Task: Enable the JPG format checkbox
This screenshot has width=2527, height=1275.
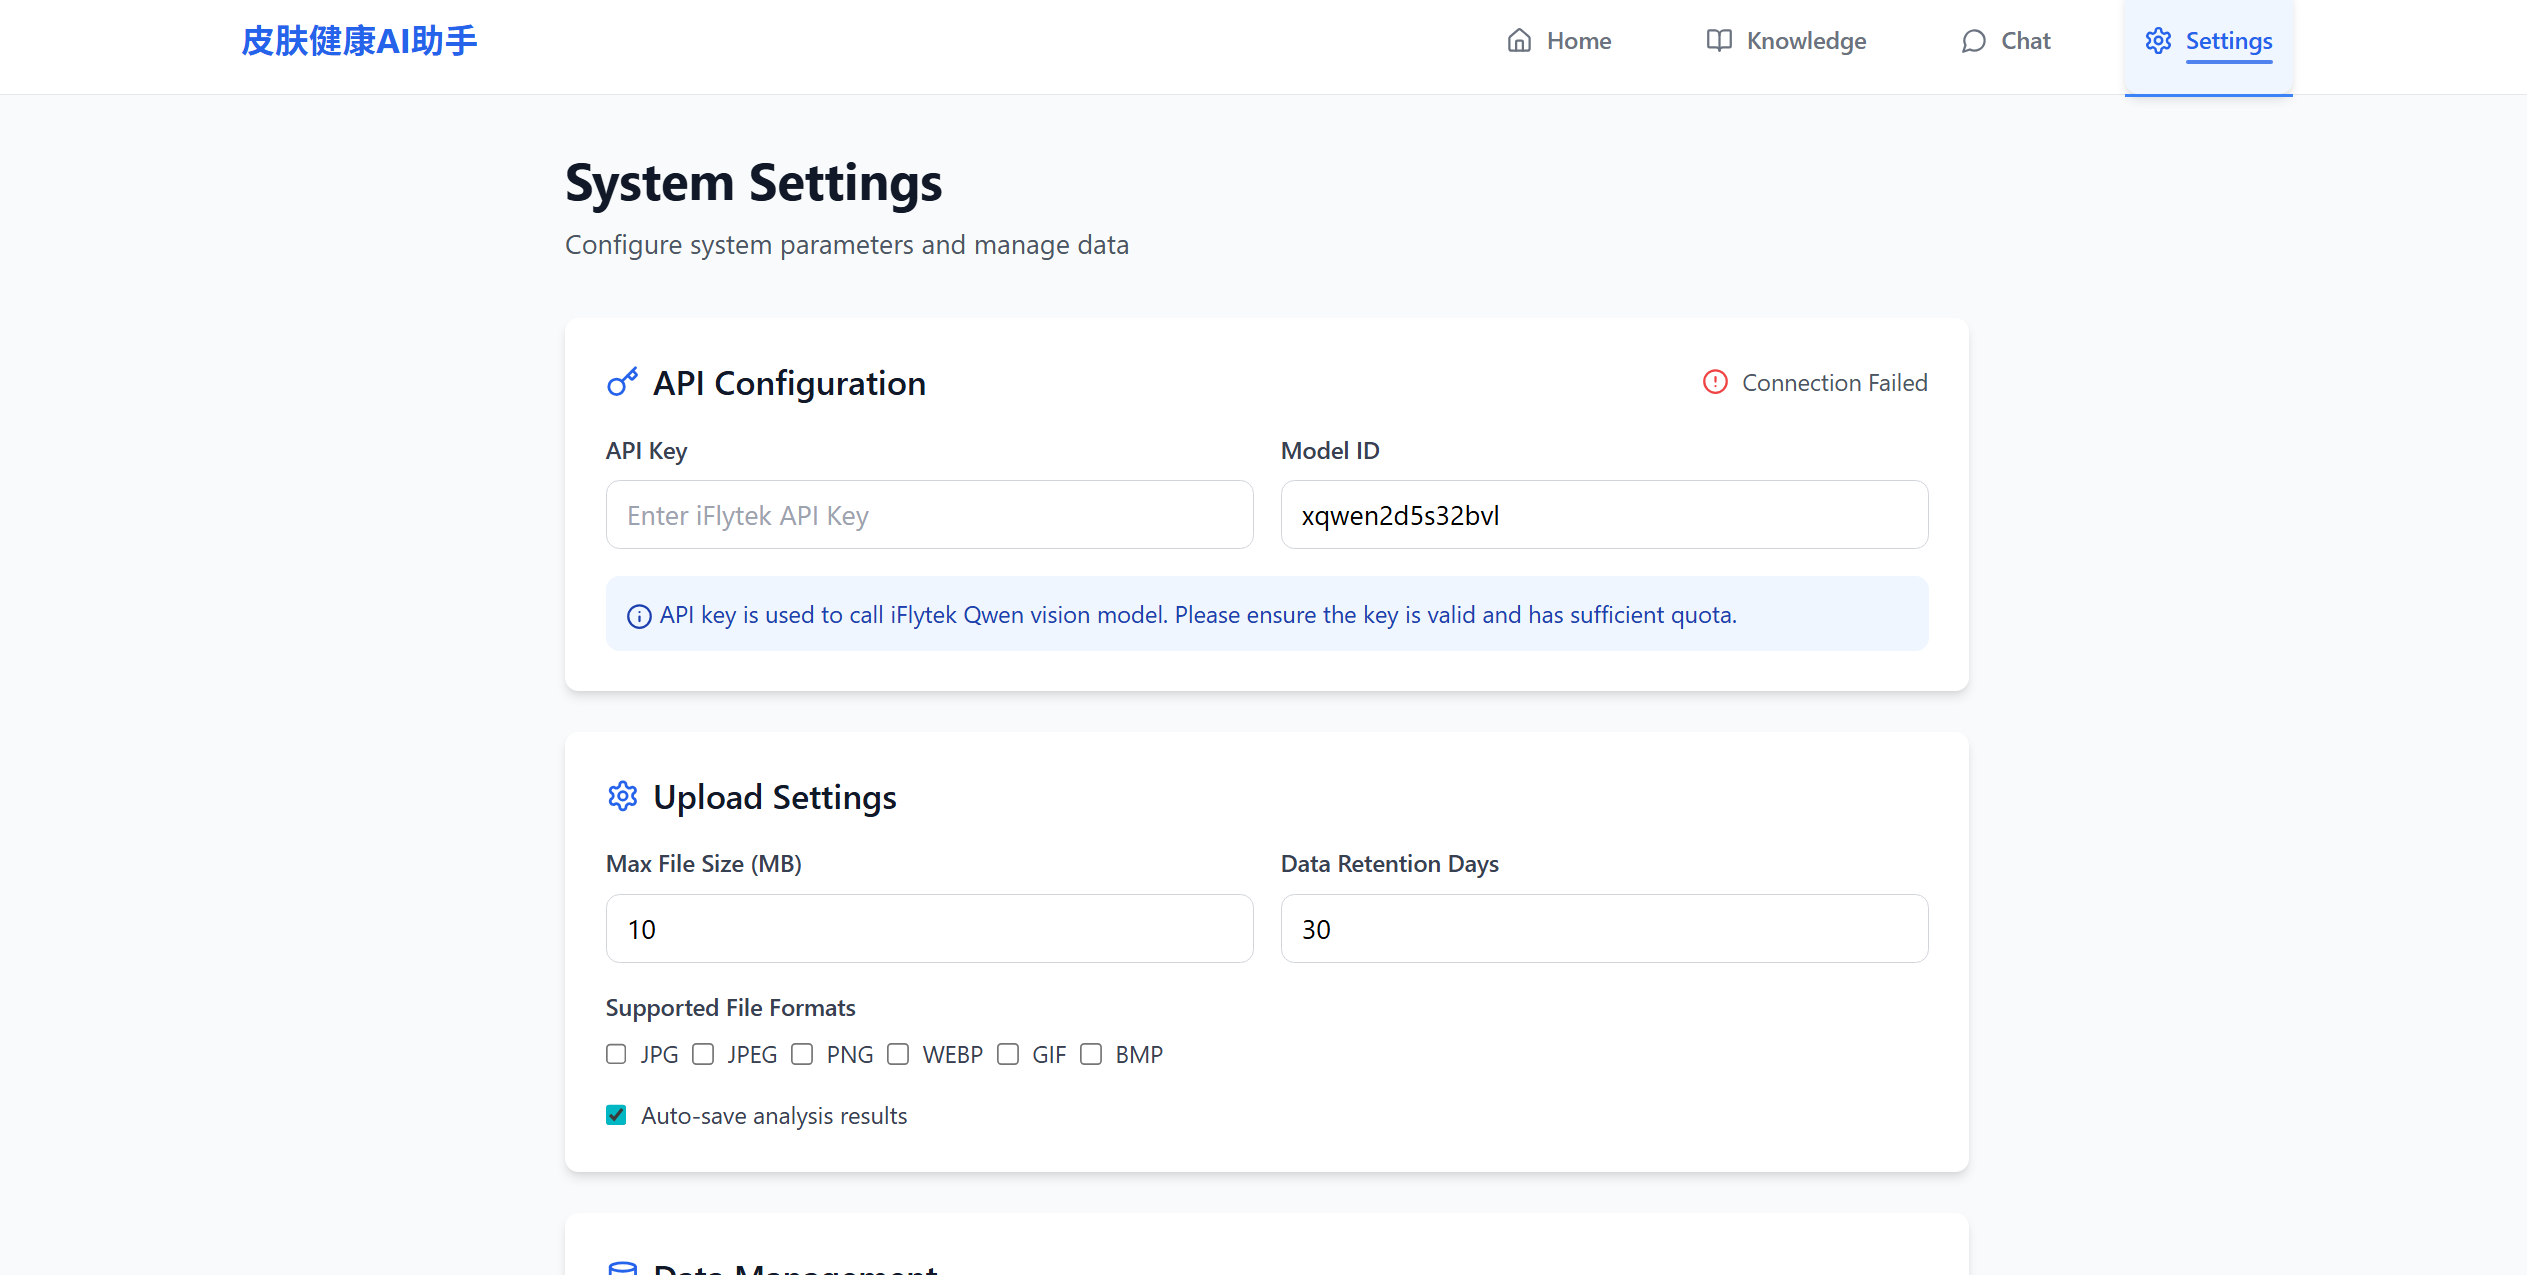Action: [x=616, y=1055]
